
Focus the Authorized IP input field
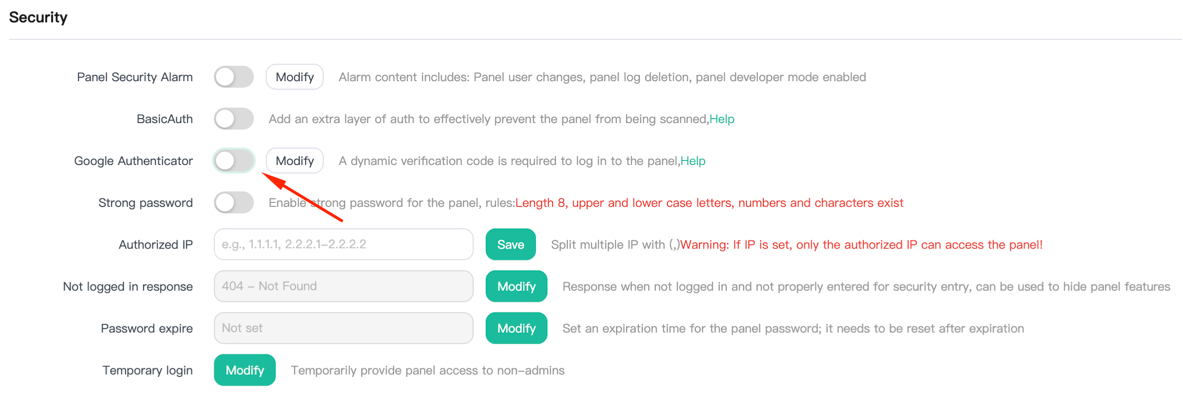[x=344, y=245]
